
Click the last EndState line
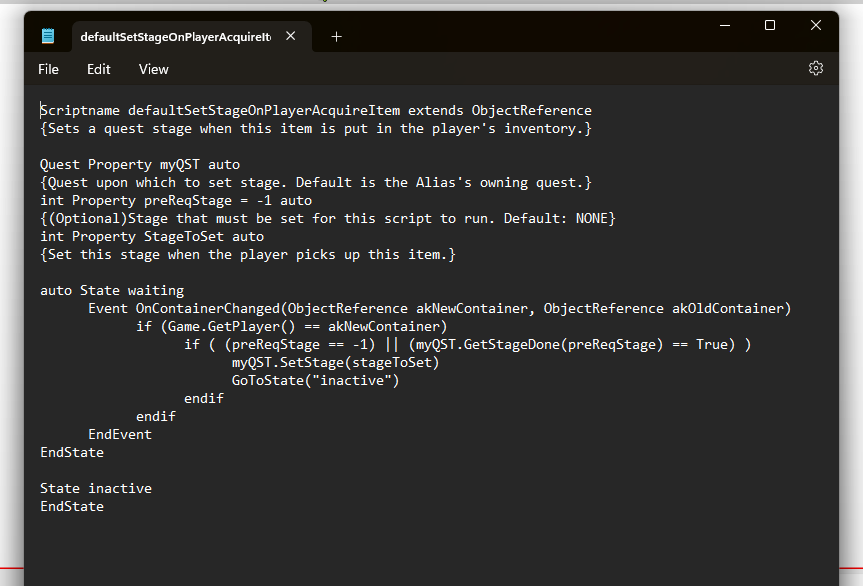pyautogui.click(x=72, y=507)
